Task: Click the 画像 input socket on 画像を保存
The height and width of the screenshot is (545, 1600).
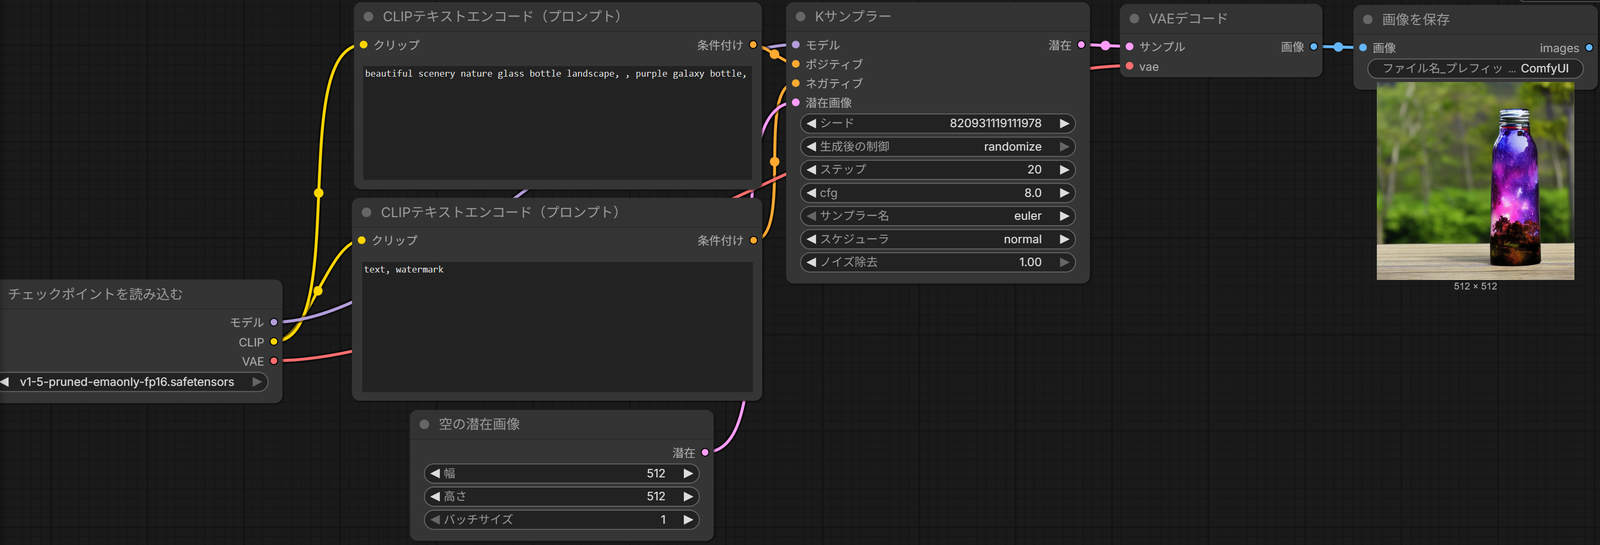Action: [x=1363, y=48]
